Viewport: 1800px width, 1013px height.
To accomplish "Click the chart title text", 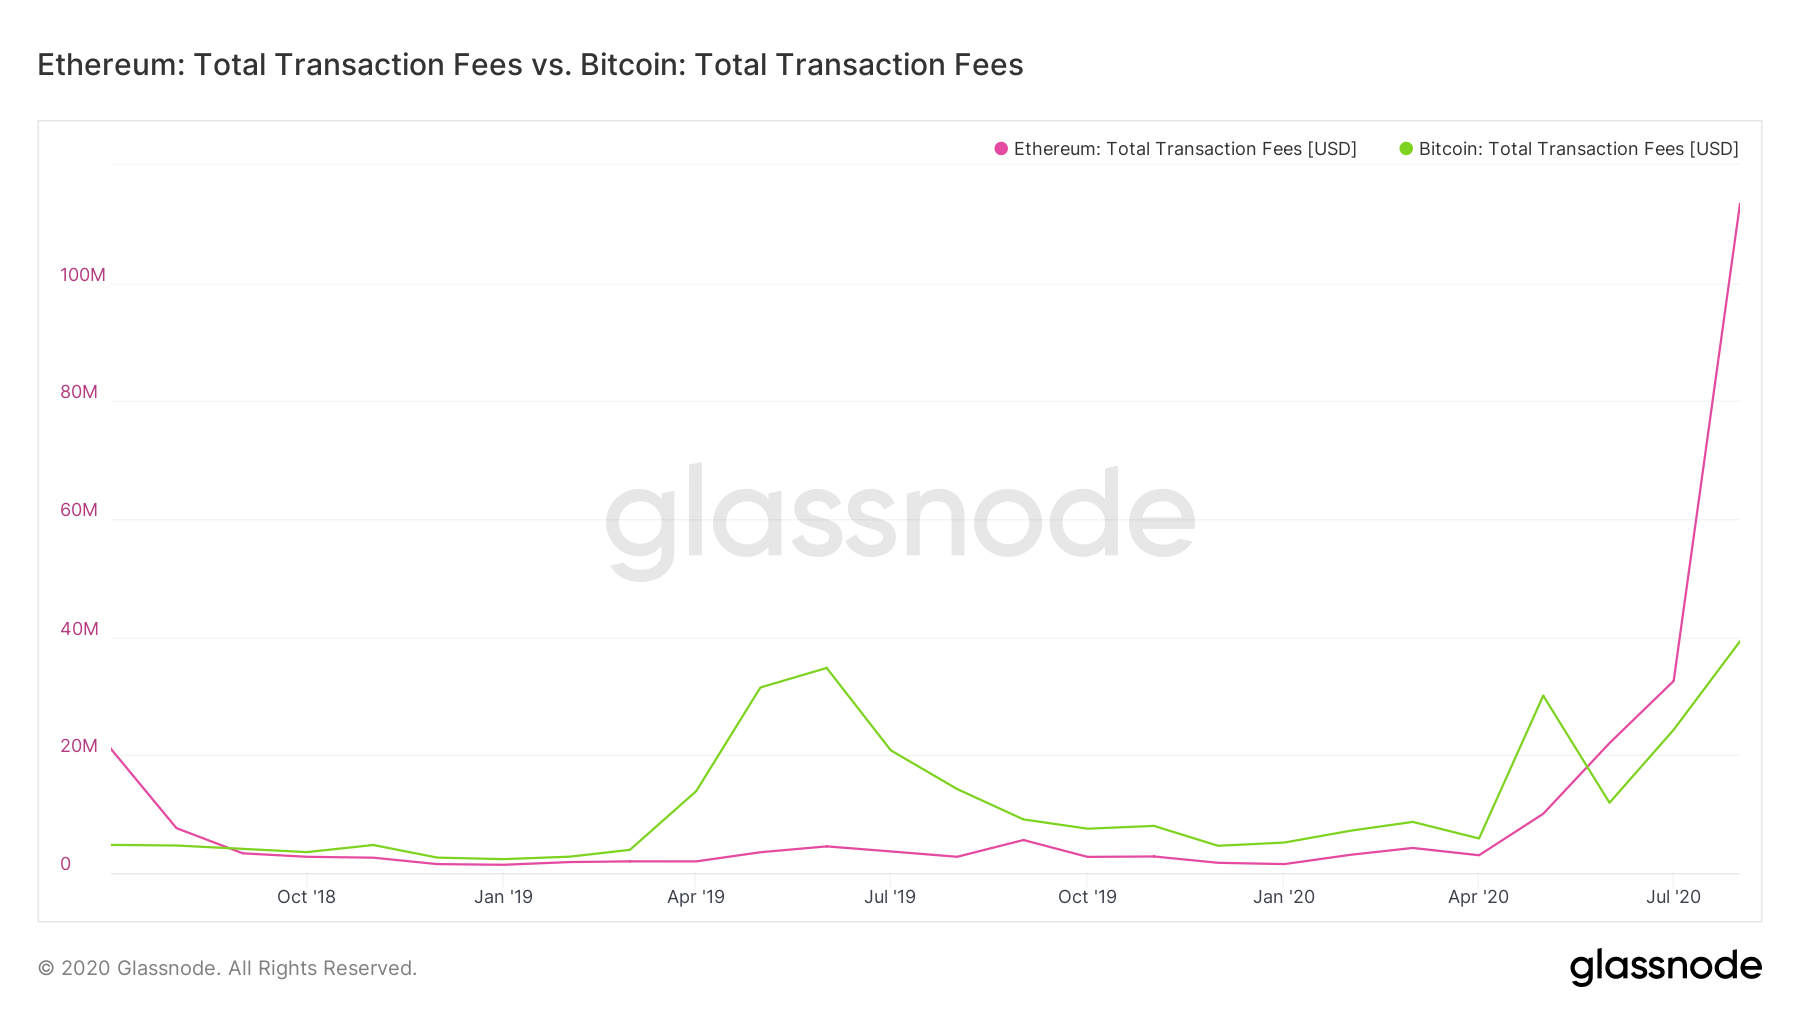I will click(530, 65).
